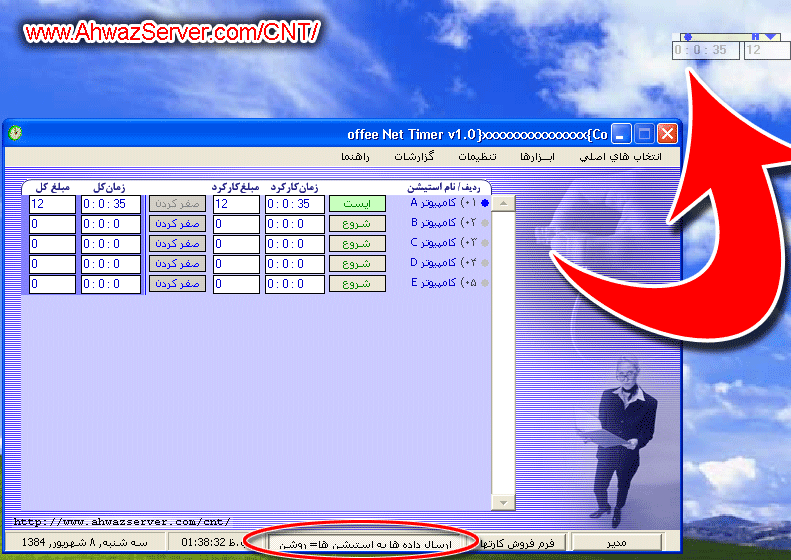791x560 pixels.
Task: Close the Coffee Net Timer window
Action: pyautogui.click(x=667, y=134)
